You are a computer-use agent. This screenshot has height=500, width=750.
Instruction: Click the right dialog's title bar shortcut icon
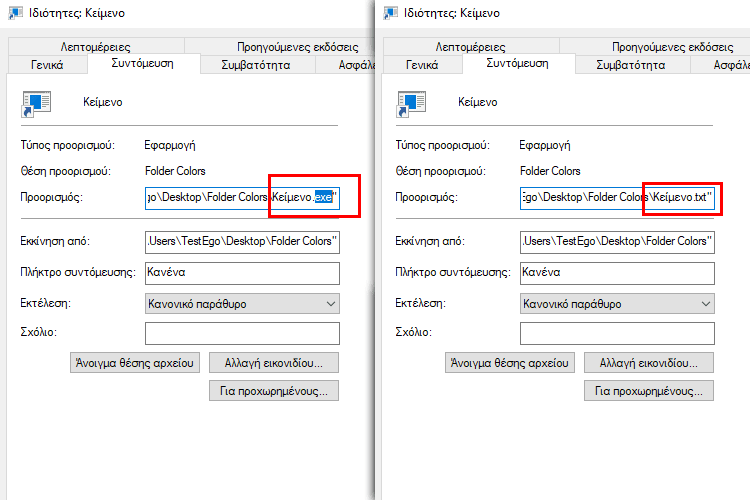pyautogui.click(x=390, y=12)
